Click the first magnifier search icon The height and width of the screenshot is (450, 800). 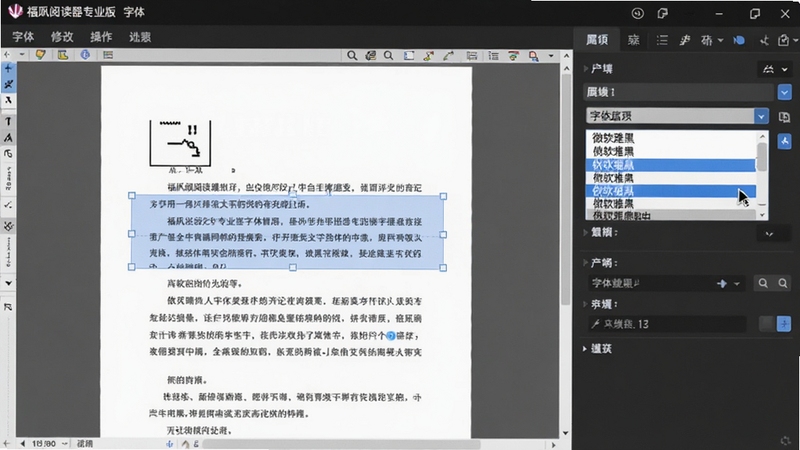coord(352,55)
